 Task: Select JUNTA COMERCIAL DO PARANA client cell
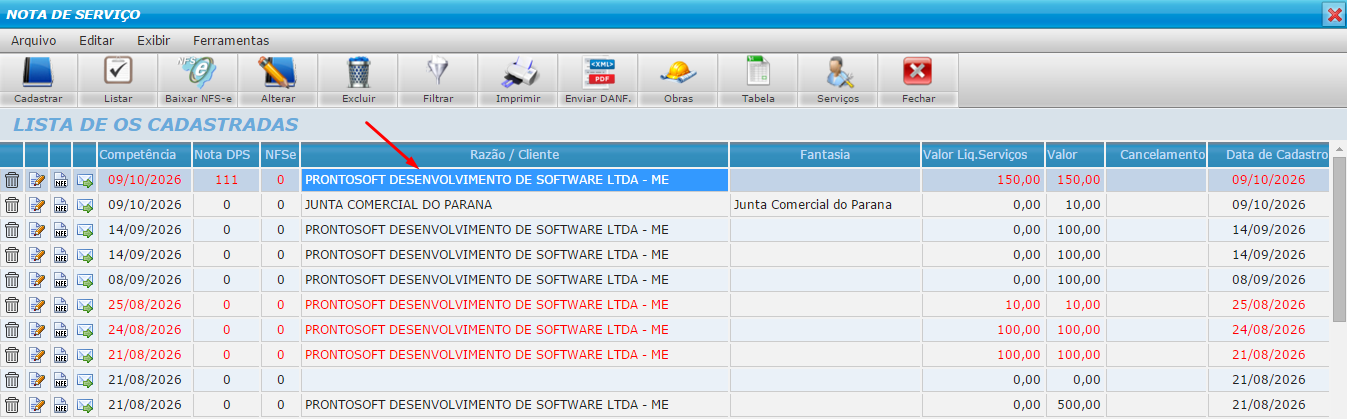coord(515,205)
